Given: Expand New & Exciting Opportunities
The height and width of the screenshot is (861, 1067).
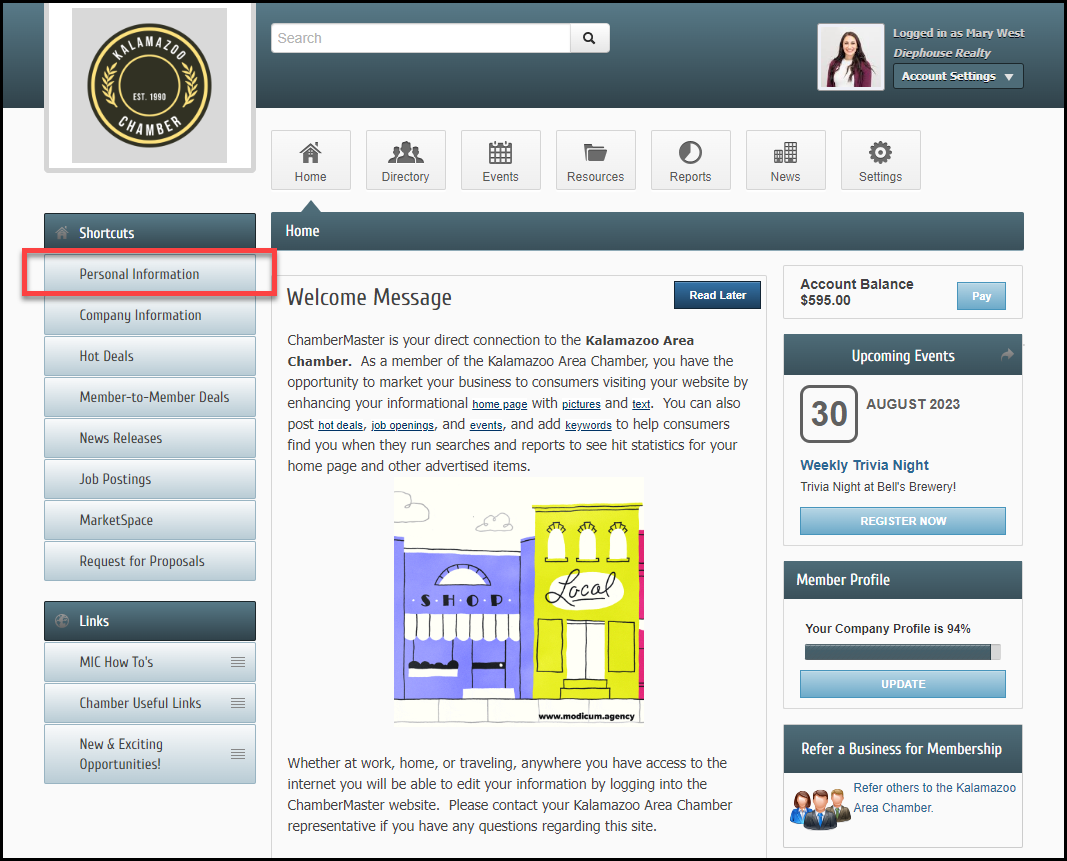Looking at the screenshot, I should [150, 754].
